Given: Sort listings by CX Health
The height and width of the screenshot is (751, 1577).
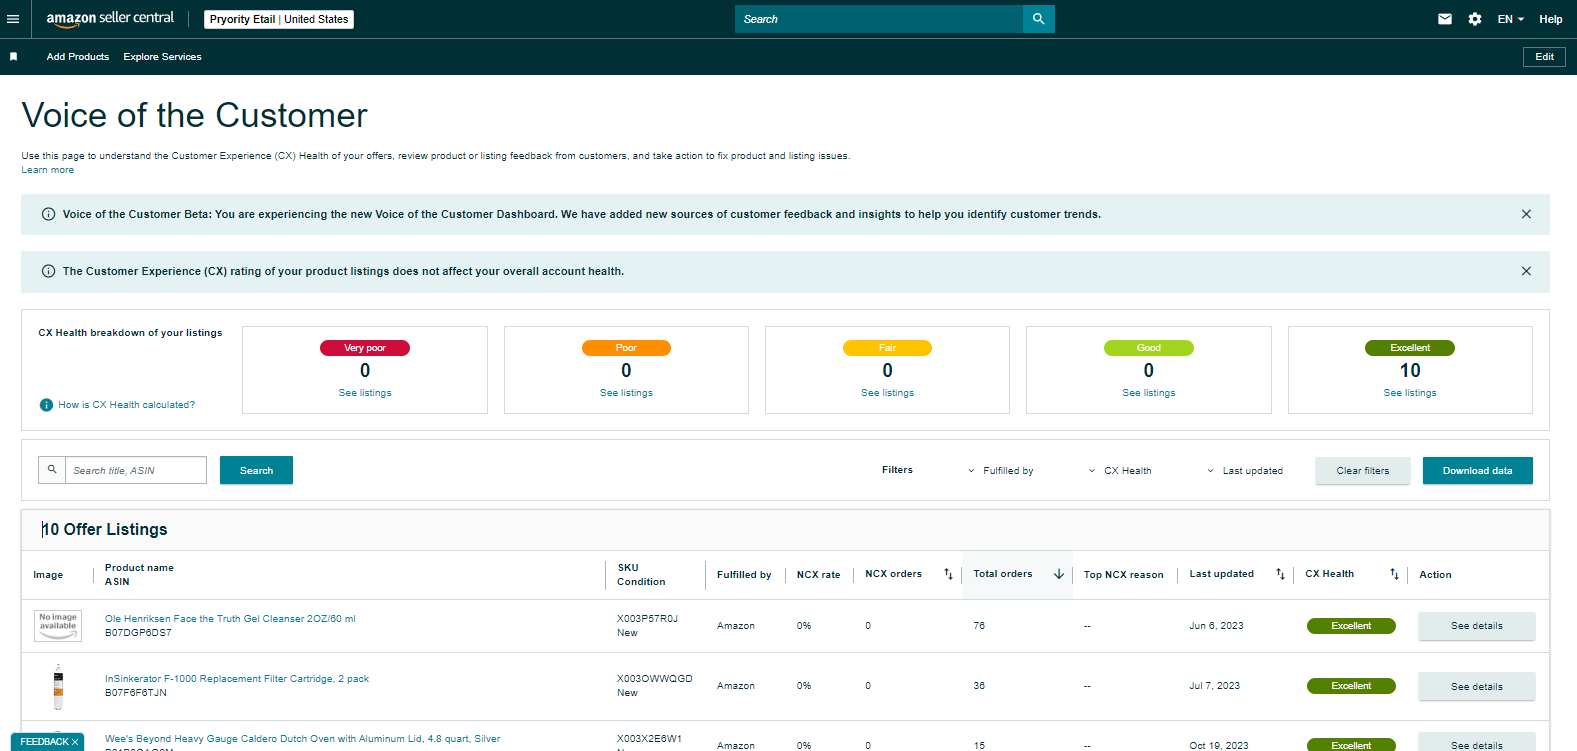Looking at the screenshot, I should tap(1394, 574).
